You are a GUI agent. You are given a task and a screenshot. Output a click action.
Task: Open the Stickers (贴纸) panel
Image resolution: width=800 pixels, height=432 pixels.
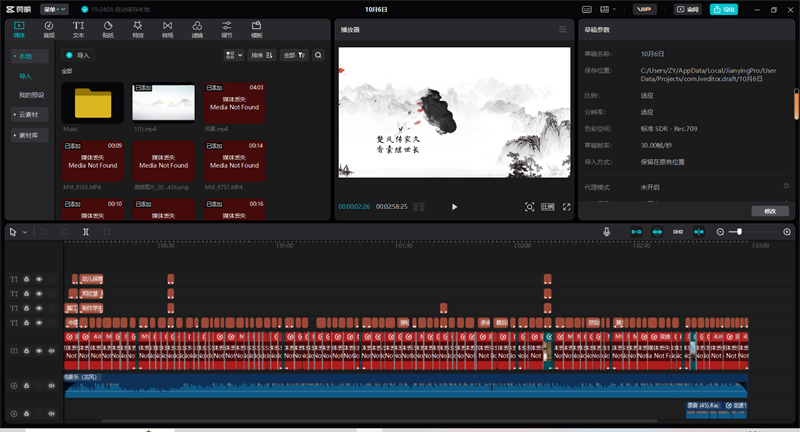click(x=107, y=28)
